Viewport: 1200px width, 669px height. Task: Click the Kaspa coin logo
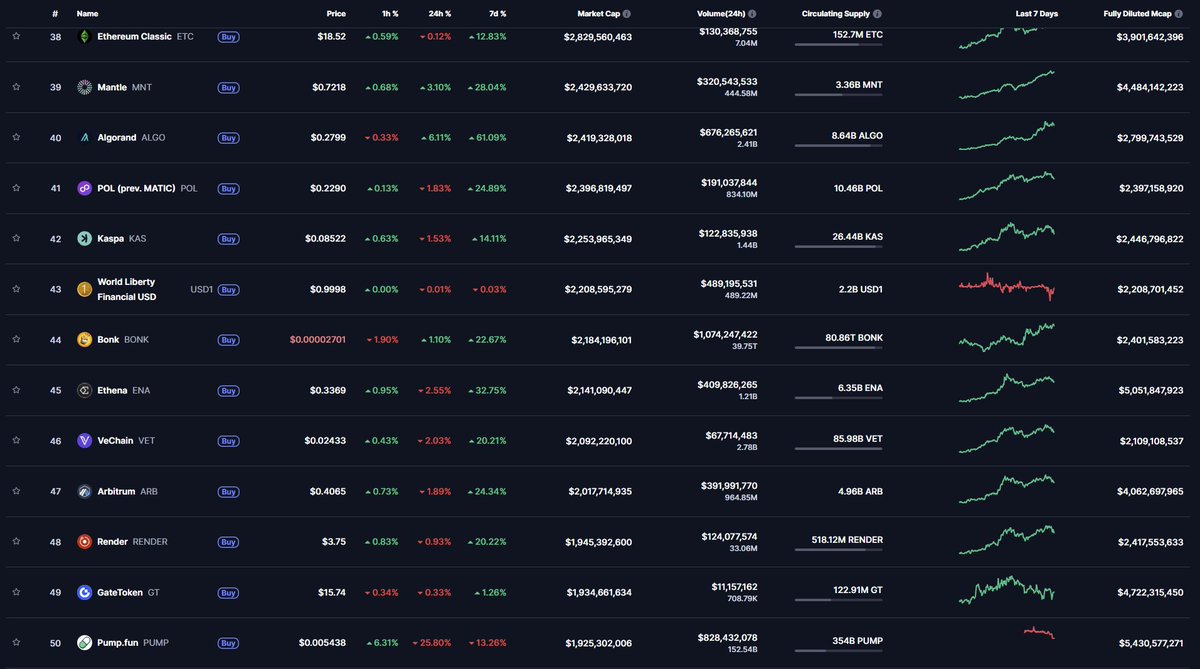point(85,238)
